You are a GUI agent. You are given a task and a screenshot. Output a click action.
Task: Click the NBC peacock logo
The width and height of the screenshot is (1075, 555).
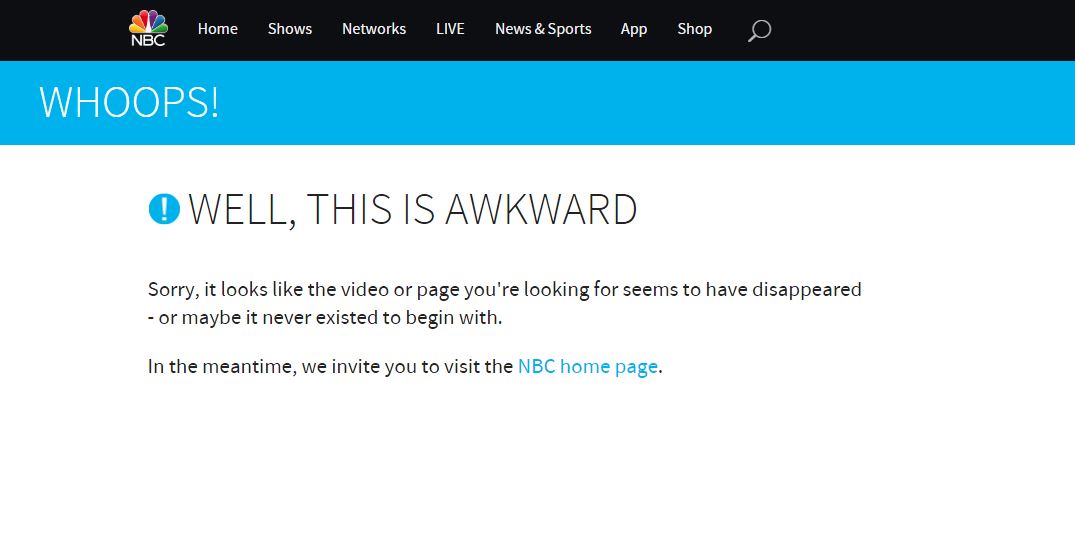click(148, 22)
